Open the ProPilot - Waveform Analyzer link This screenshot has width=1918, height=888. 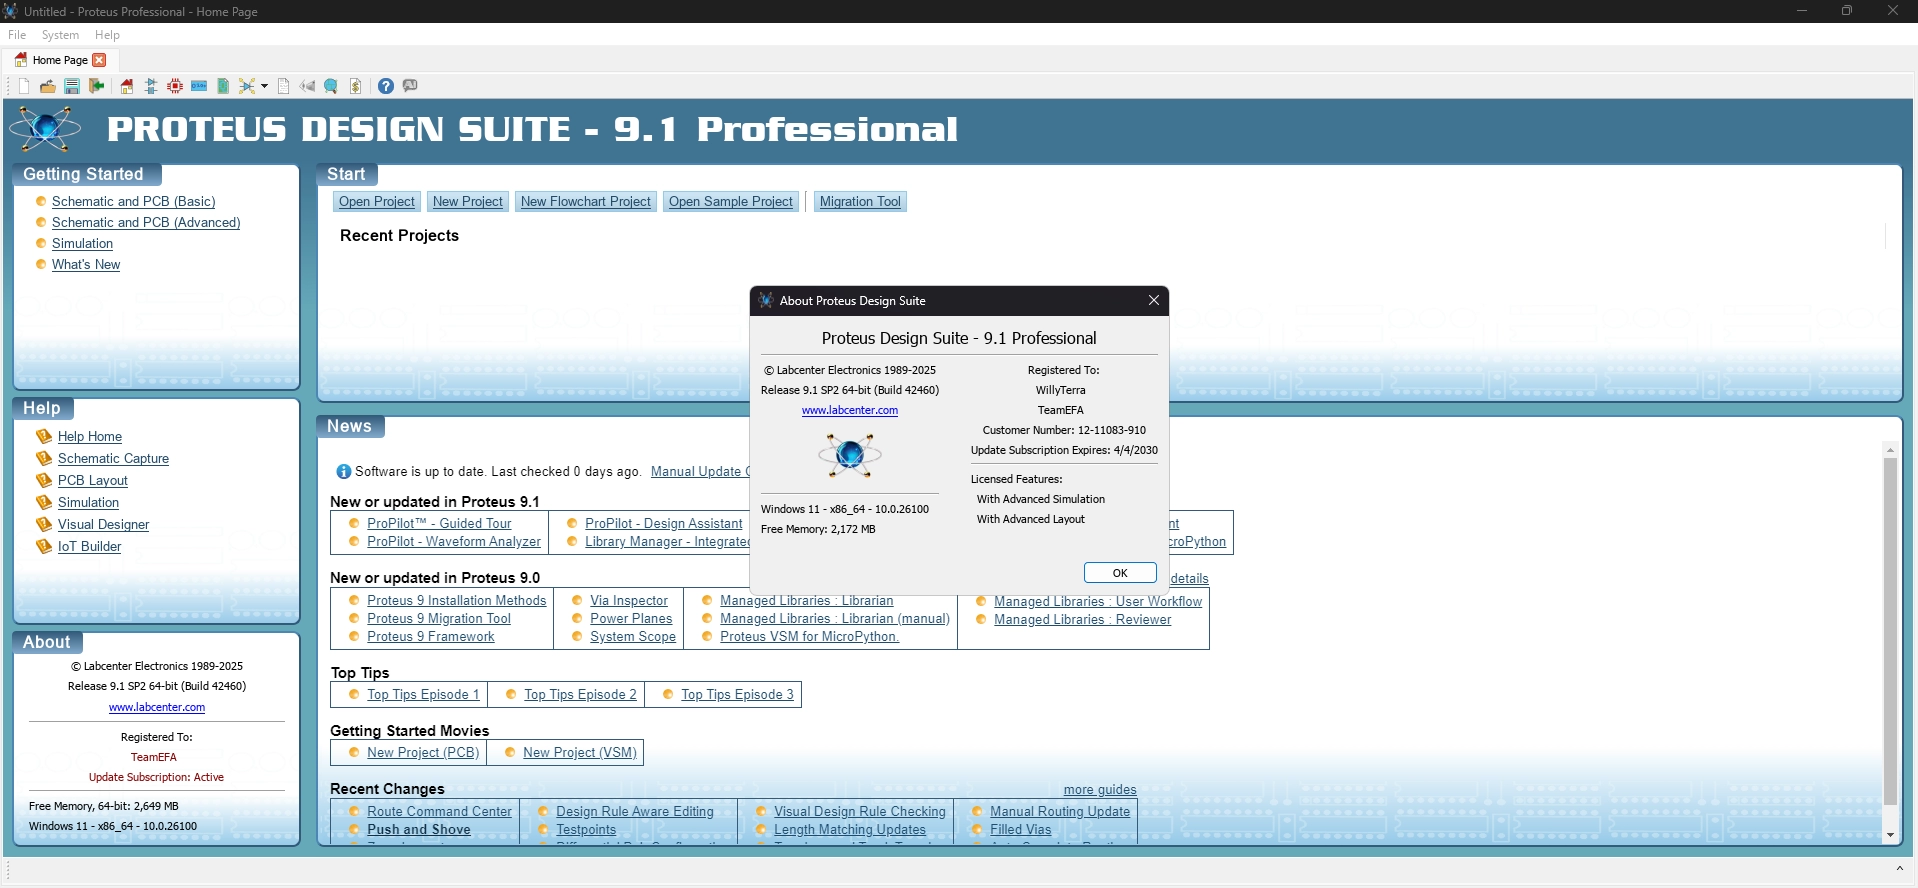click(454, 542)
